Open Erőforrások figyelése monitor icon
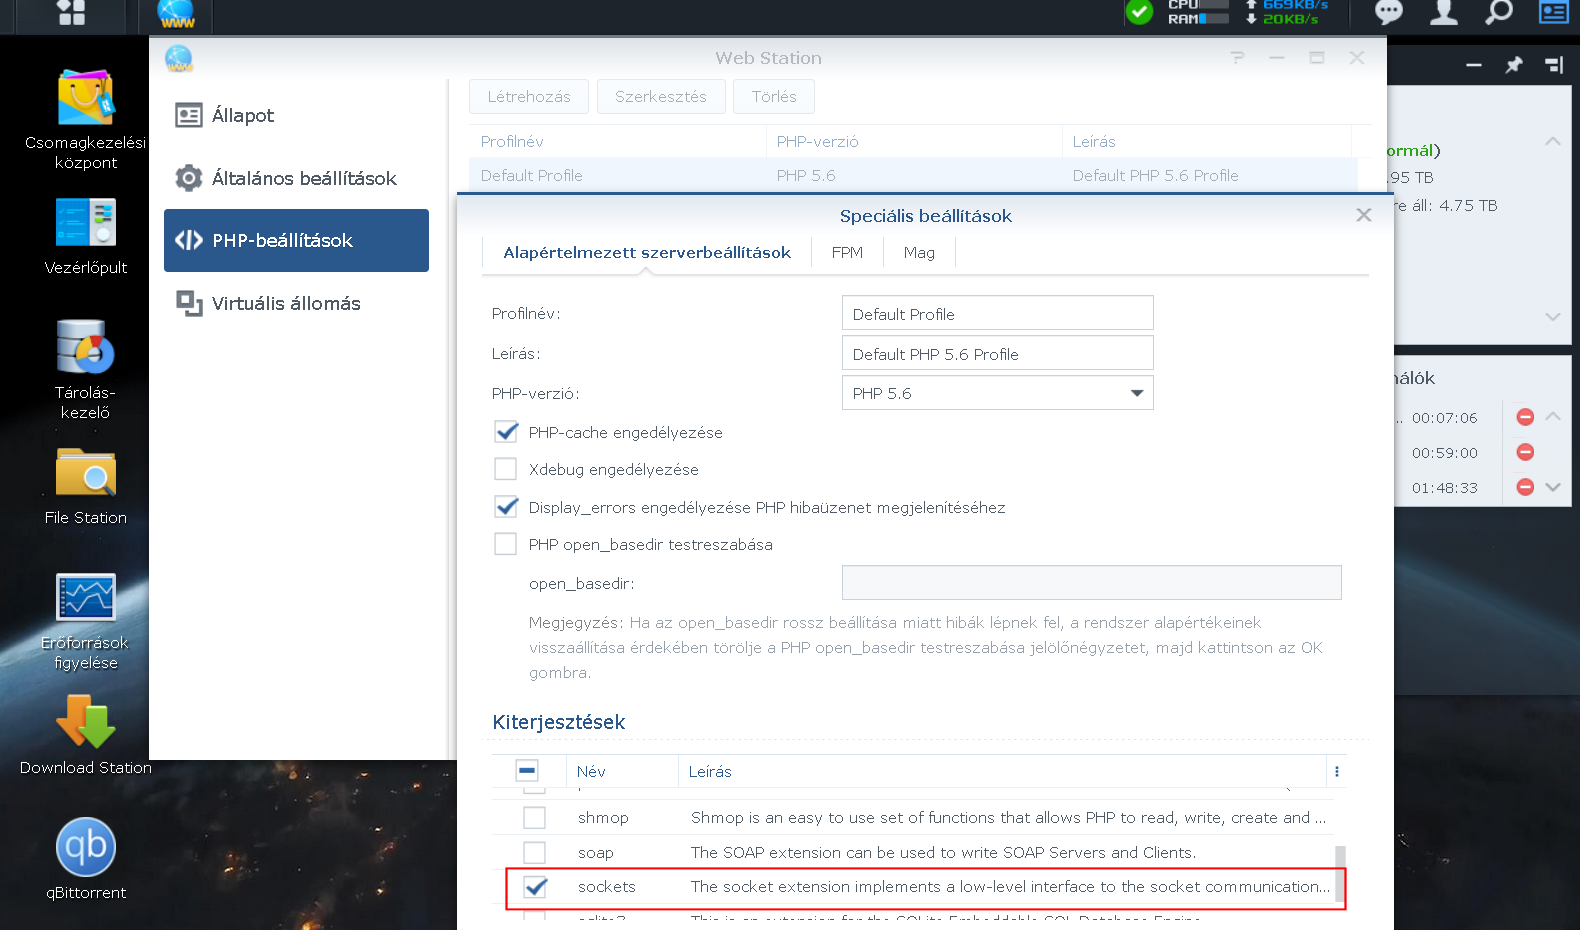The image size is (1580, 930). click(85, 599)
